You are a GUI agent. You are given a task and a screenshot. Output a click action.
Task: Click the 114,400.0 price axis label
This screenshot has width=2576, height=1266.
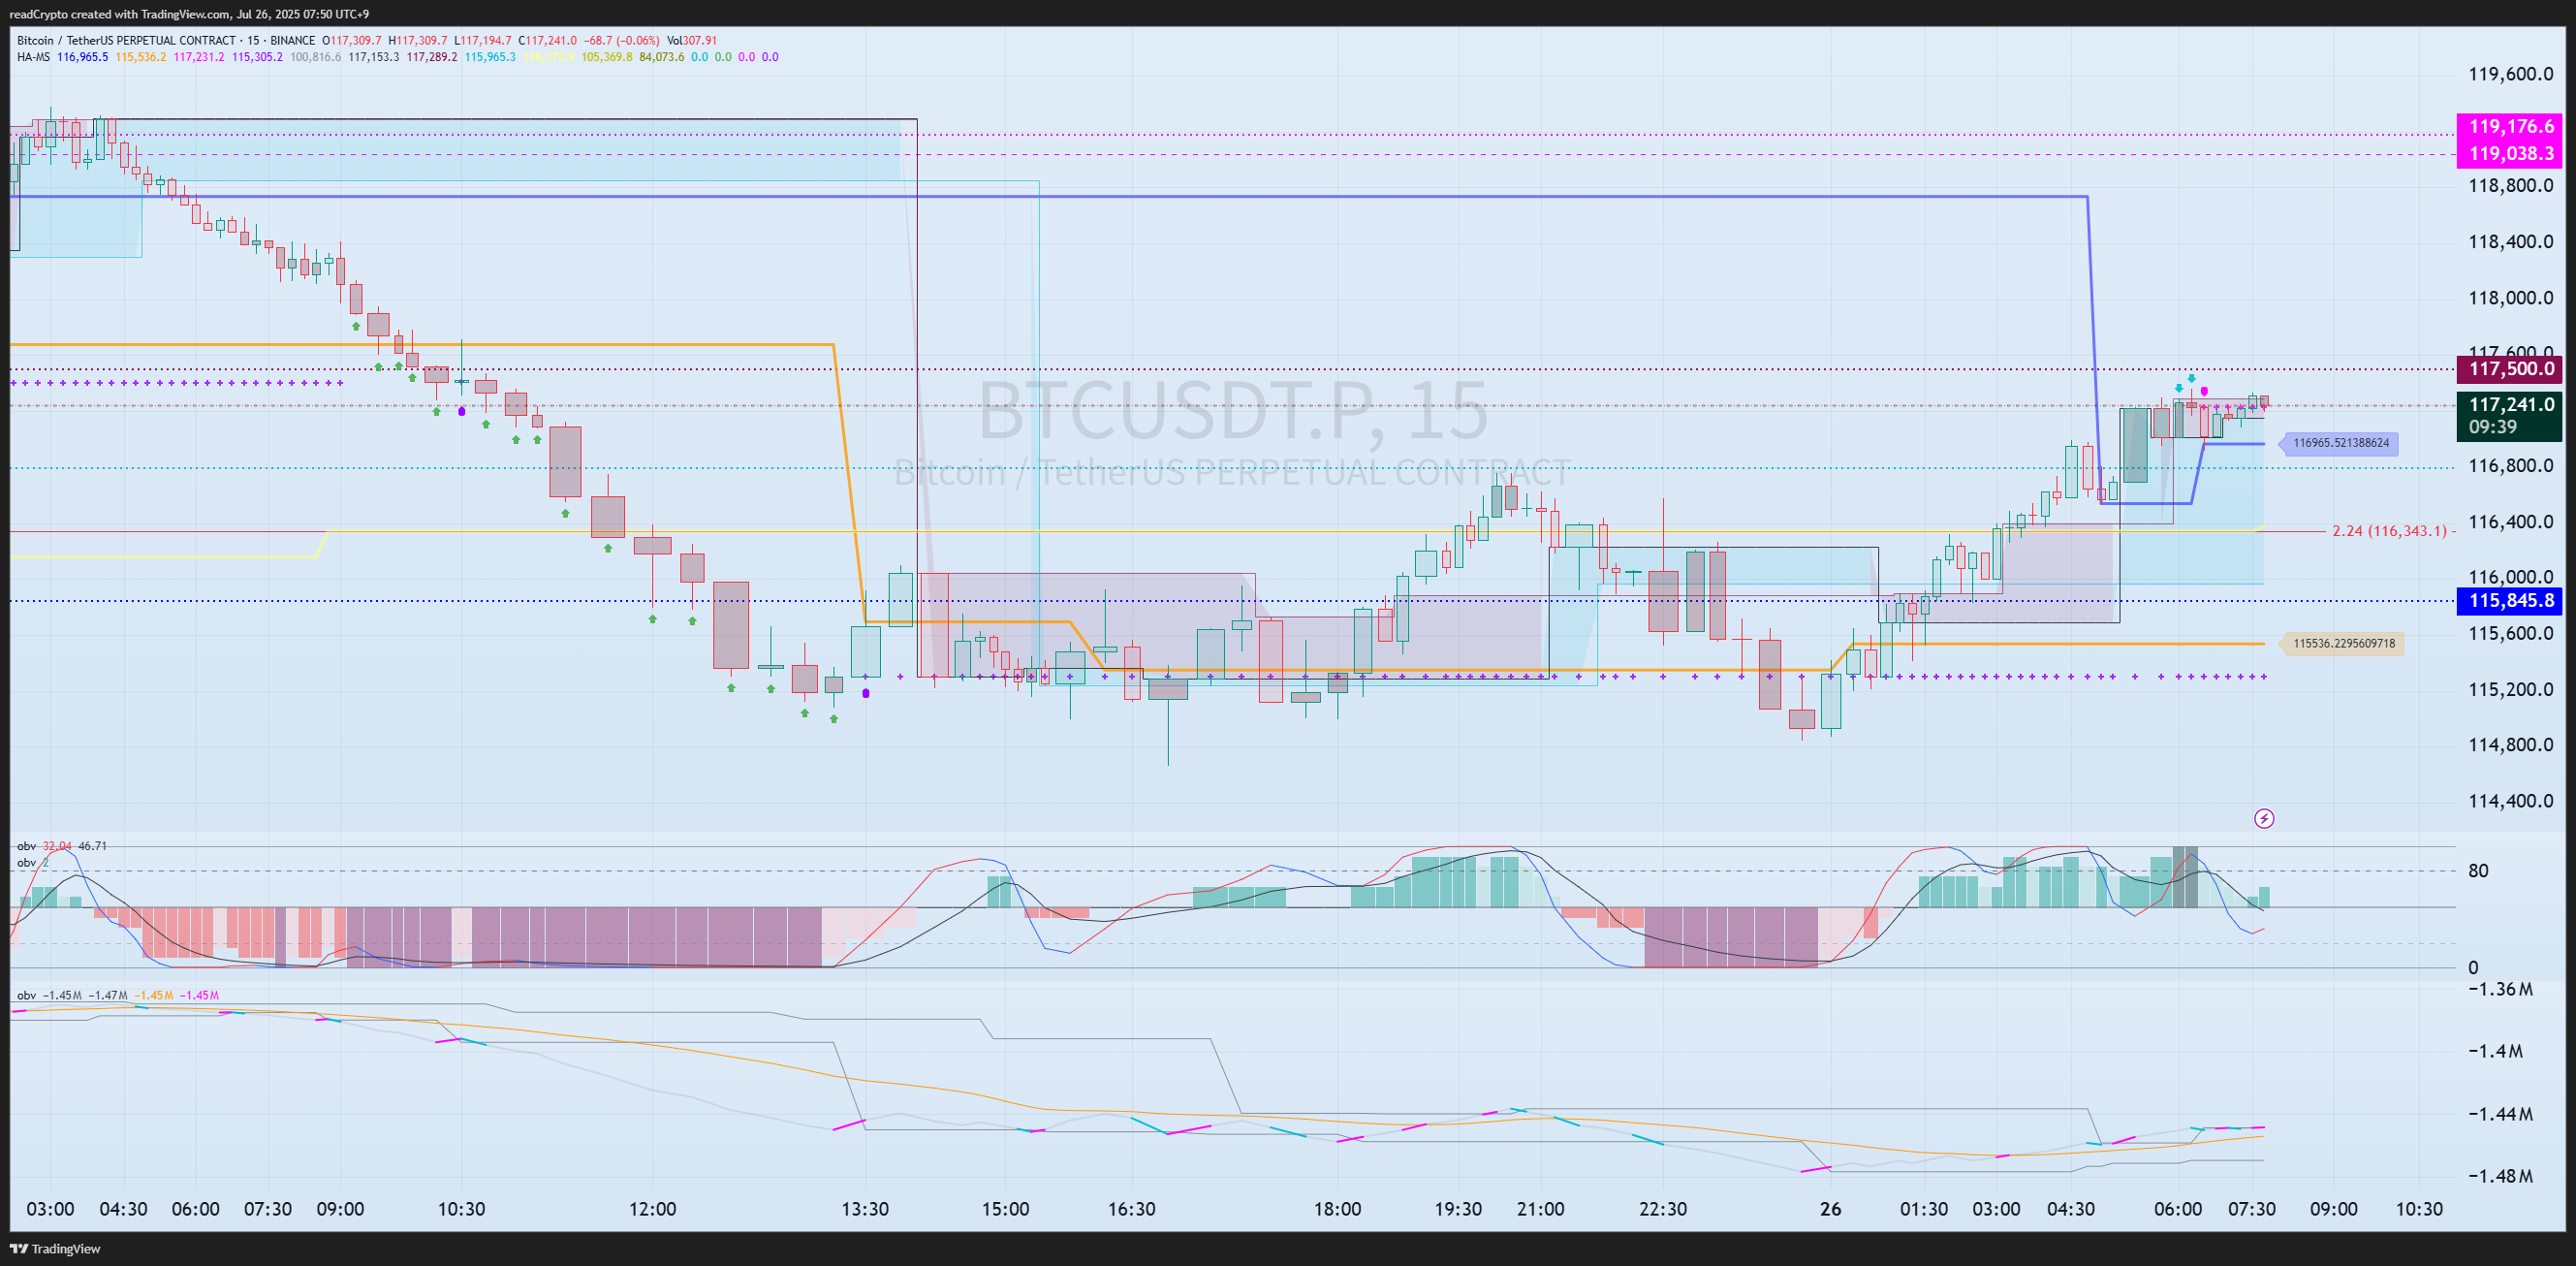pyautogui.click(x=2510, y=801)
